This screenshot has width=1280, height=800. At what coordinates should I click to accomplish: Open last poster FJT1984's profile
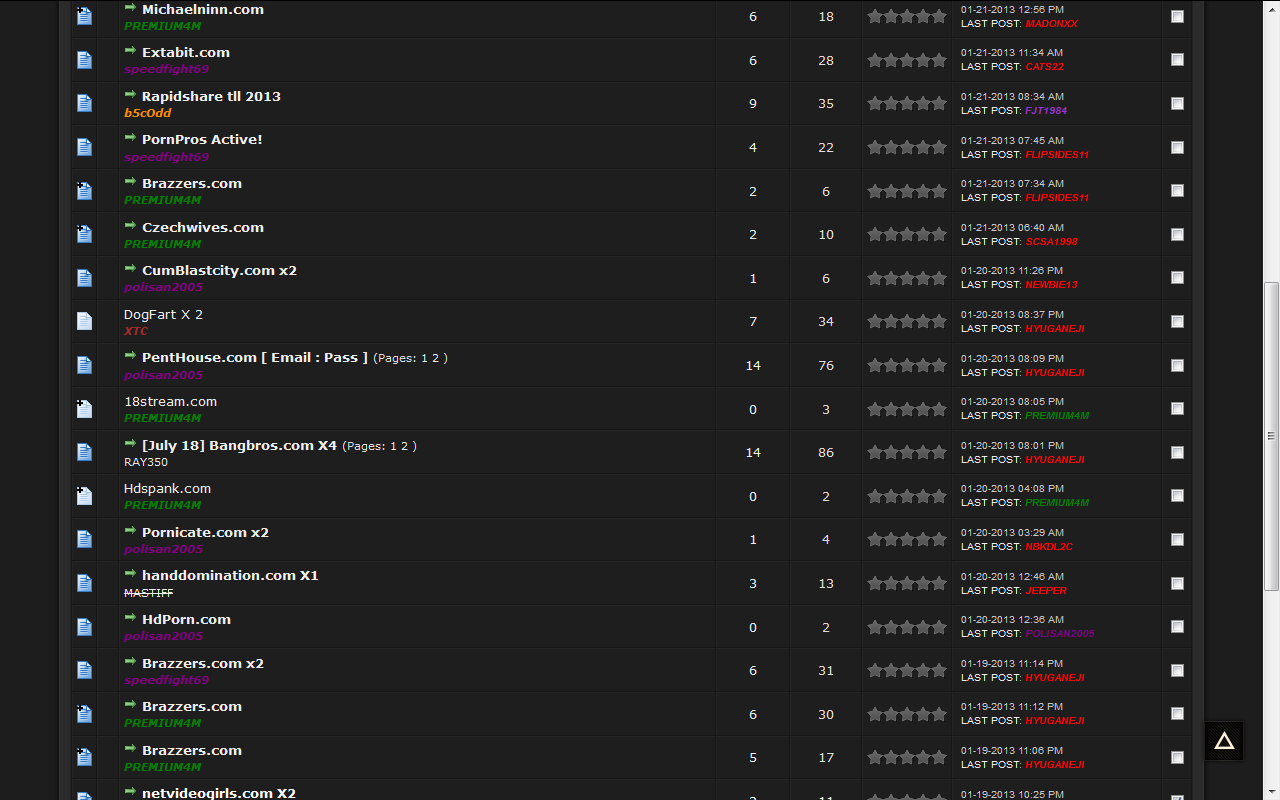(x=1045, y=111)
